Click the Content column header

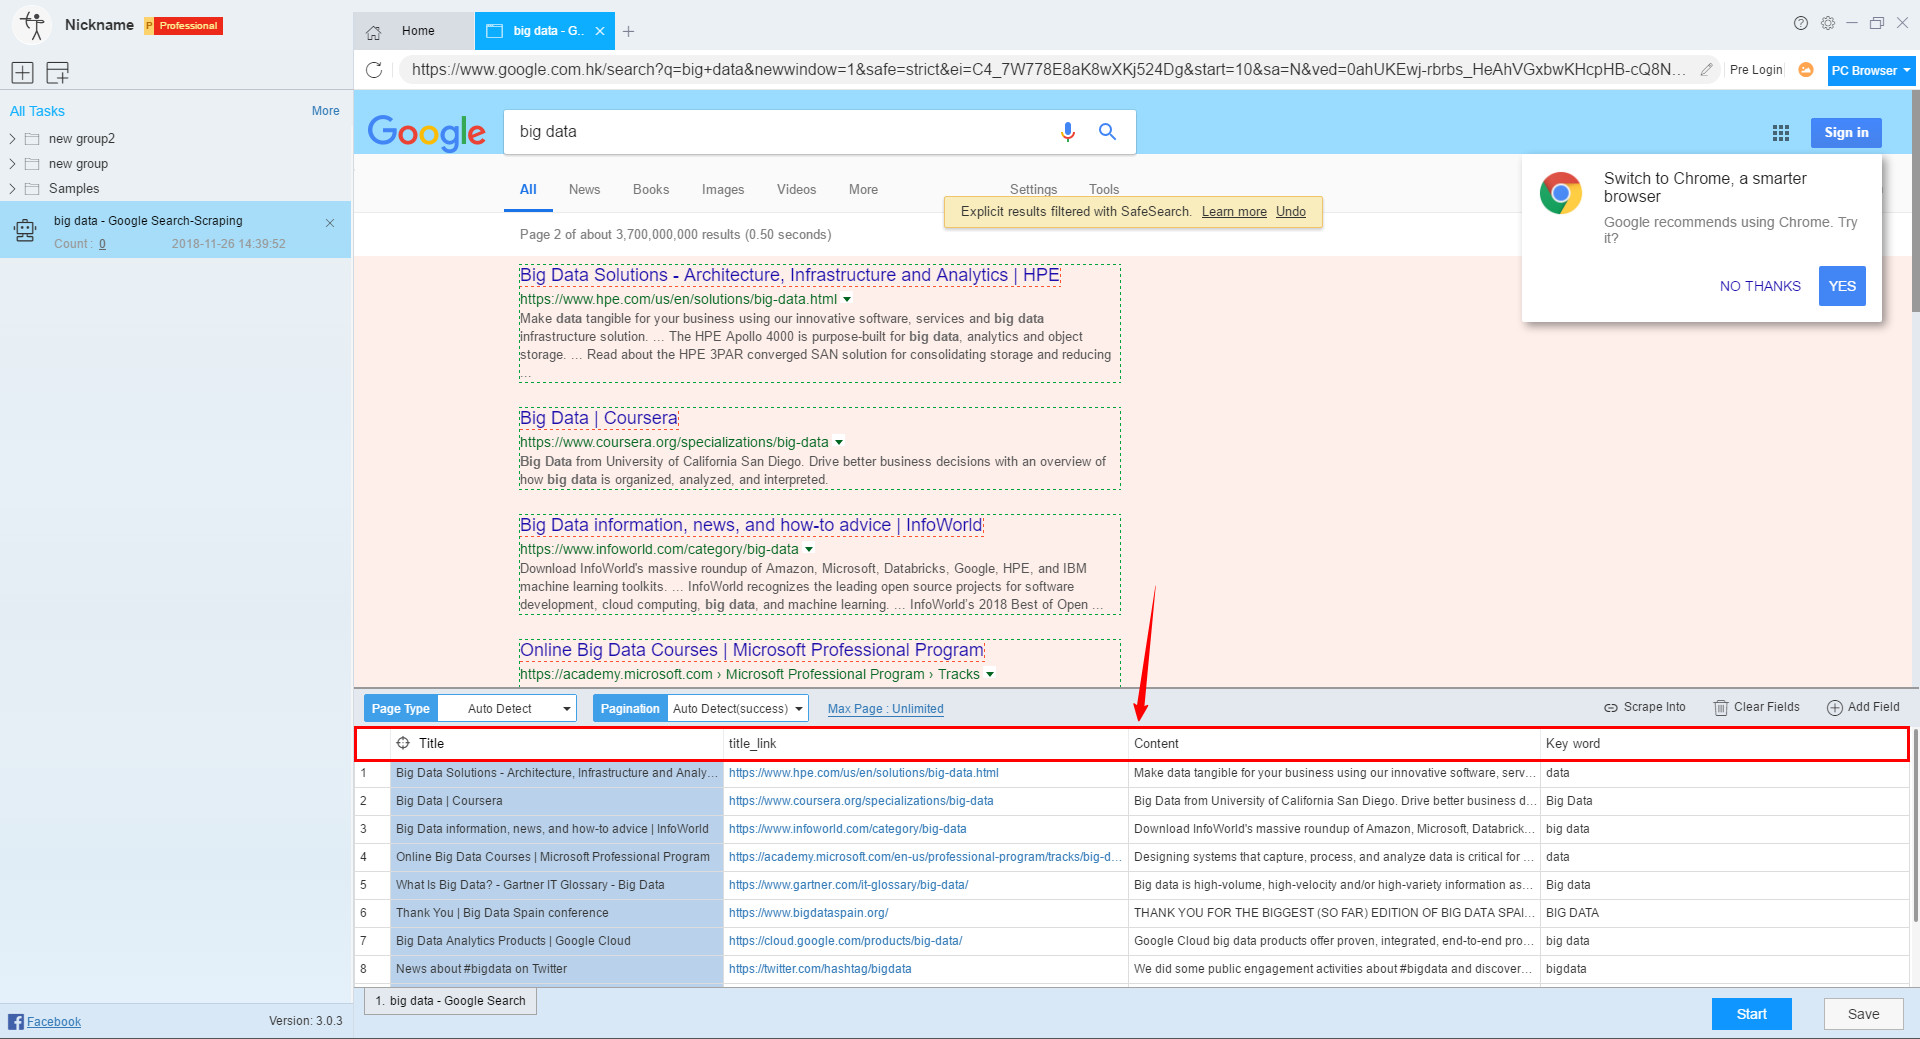coord(1335,743)
